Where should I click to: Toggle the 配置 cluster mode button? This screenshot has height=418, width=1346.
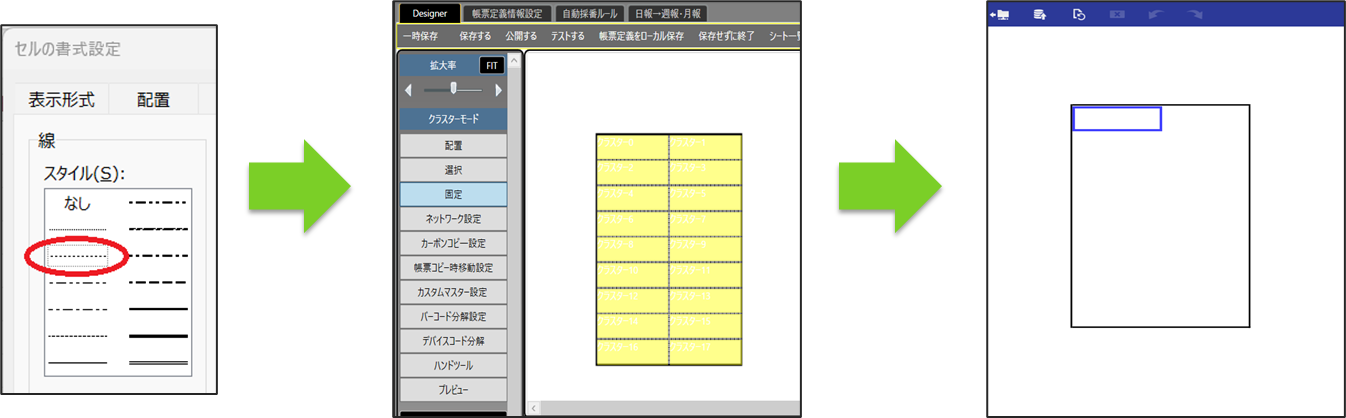(x=453, y=145)
